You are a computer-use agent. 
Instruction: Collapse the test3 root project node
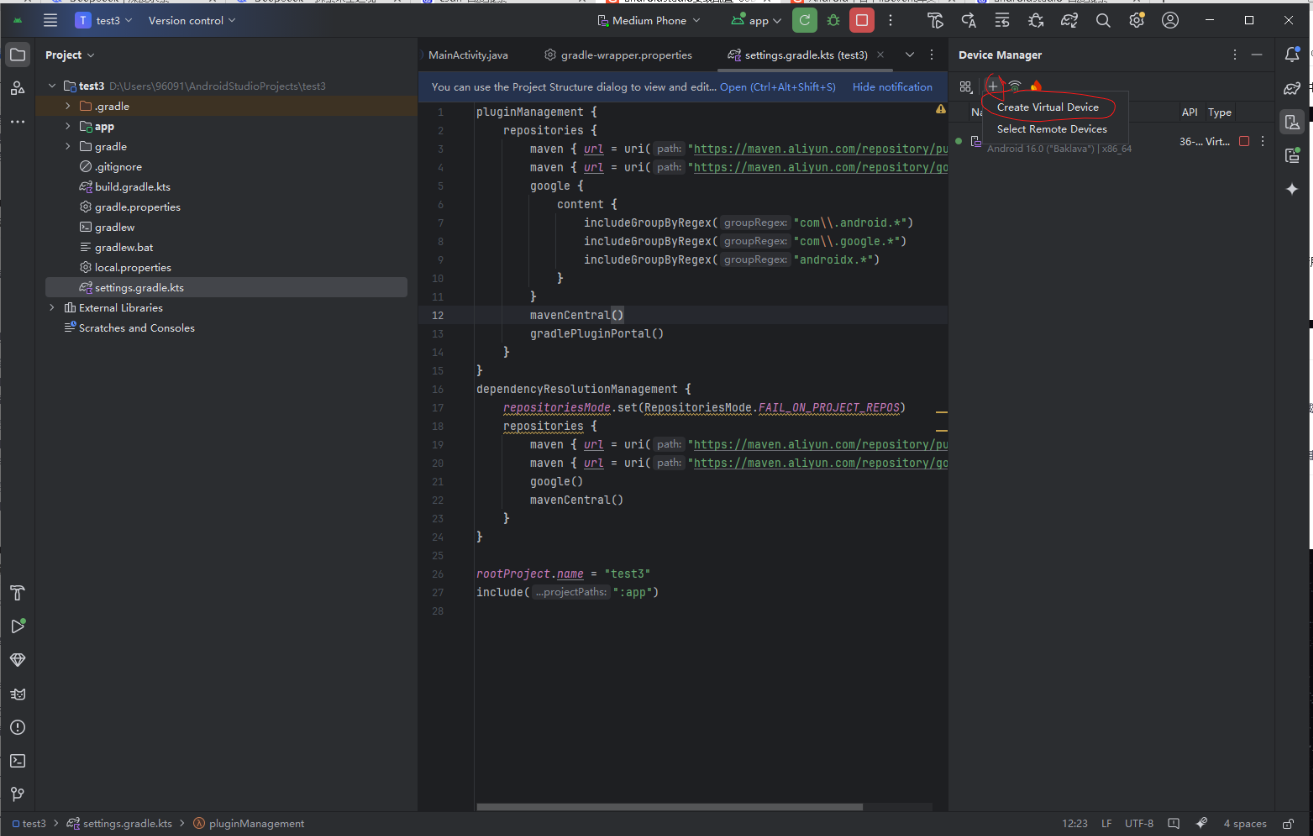click(x=52, y=86)
